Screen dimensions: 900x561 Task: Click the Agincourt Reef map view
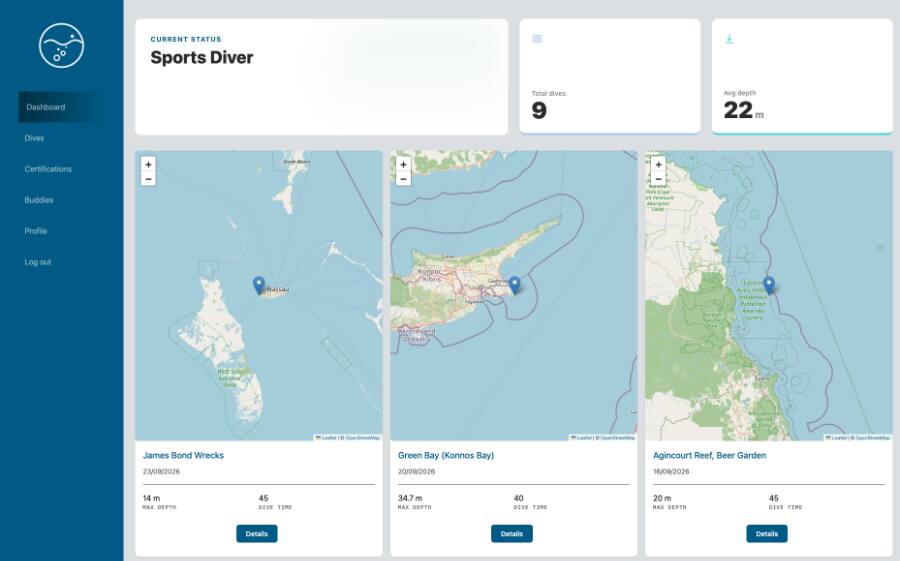coord(769,296)
